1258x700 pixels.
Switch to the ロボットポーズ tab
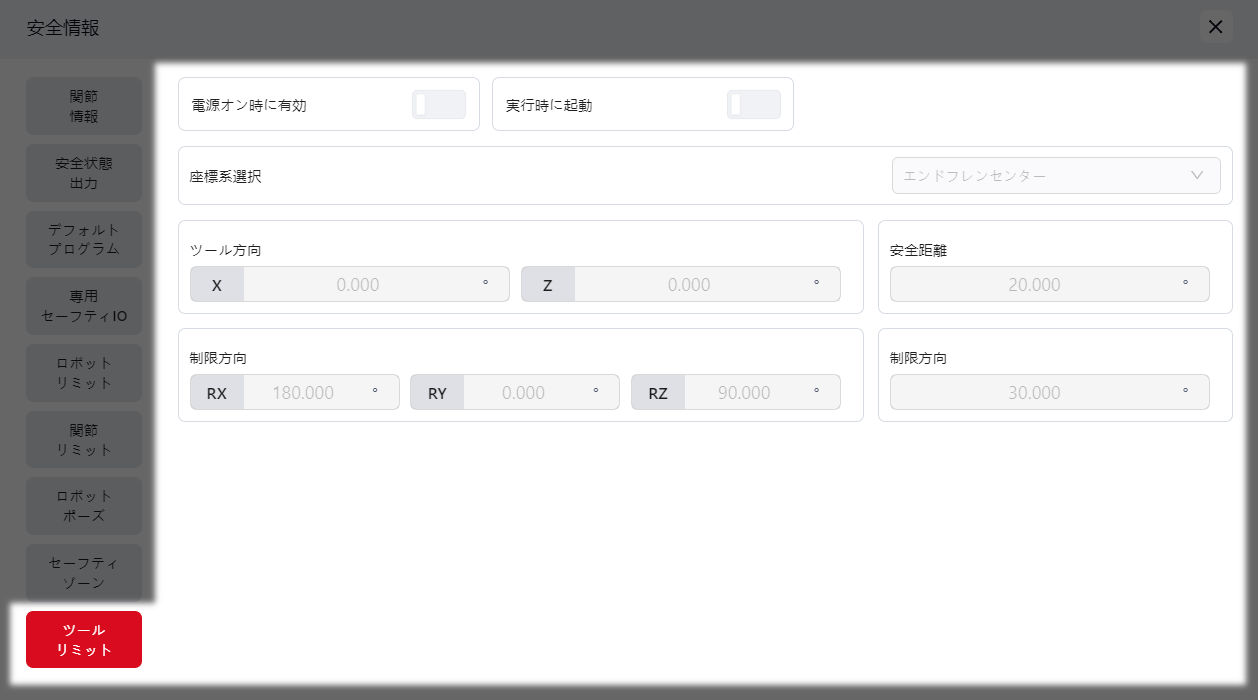[x=84, y=506]
